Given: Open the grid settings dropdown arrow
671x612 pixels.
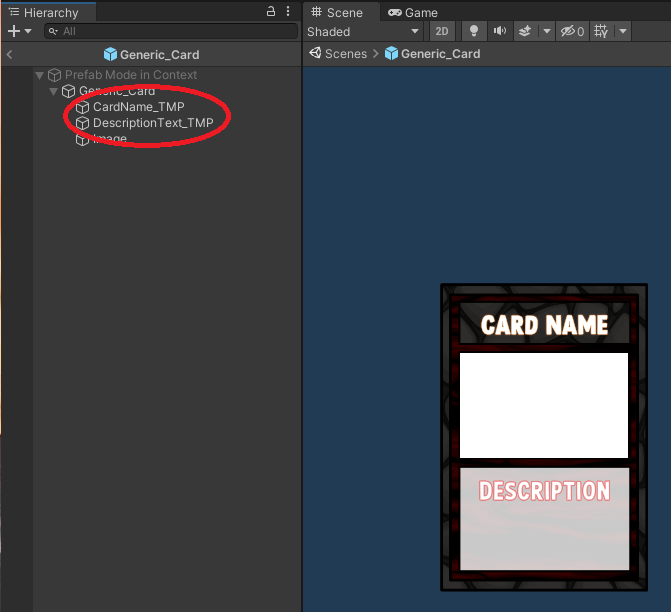Looking at the screenshot, I should coord(623,31).
